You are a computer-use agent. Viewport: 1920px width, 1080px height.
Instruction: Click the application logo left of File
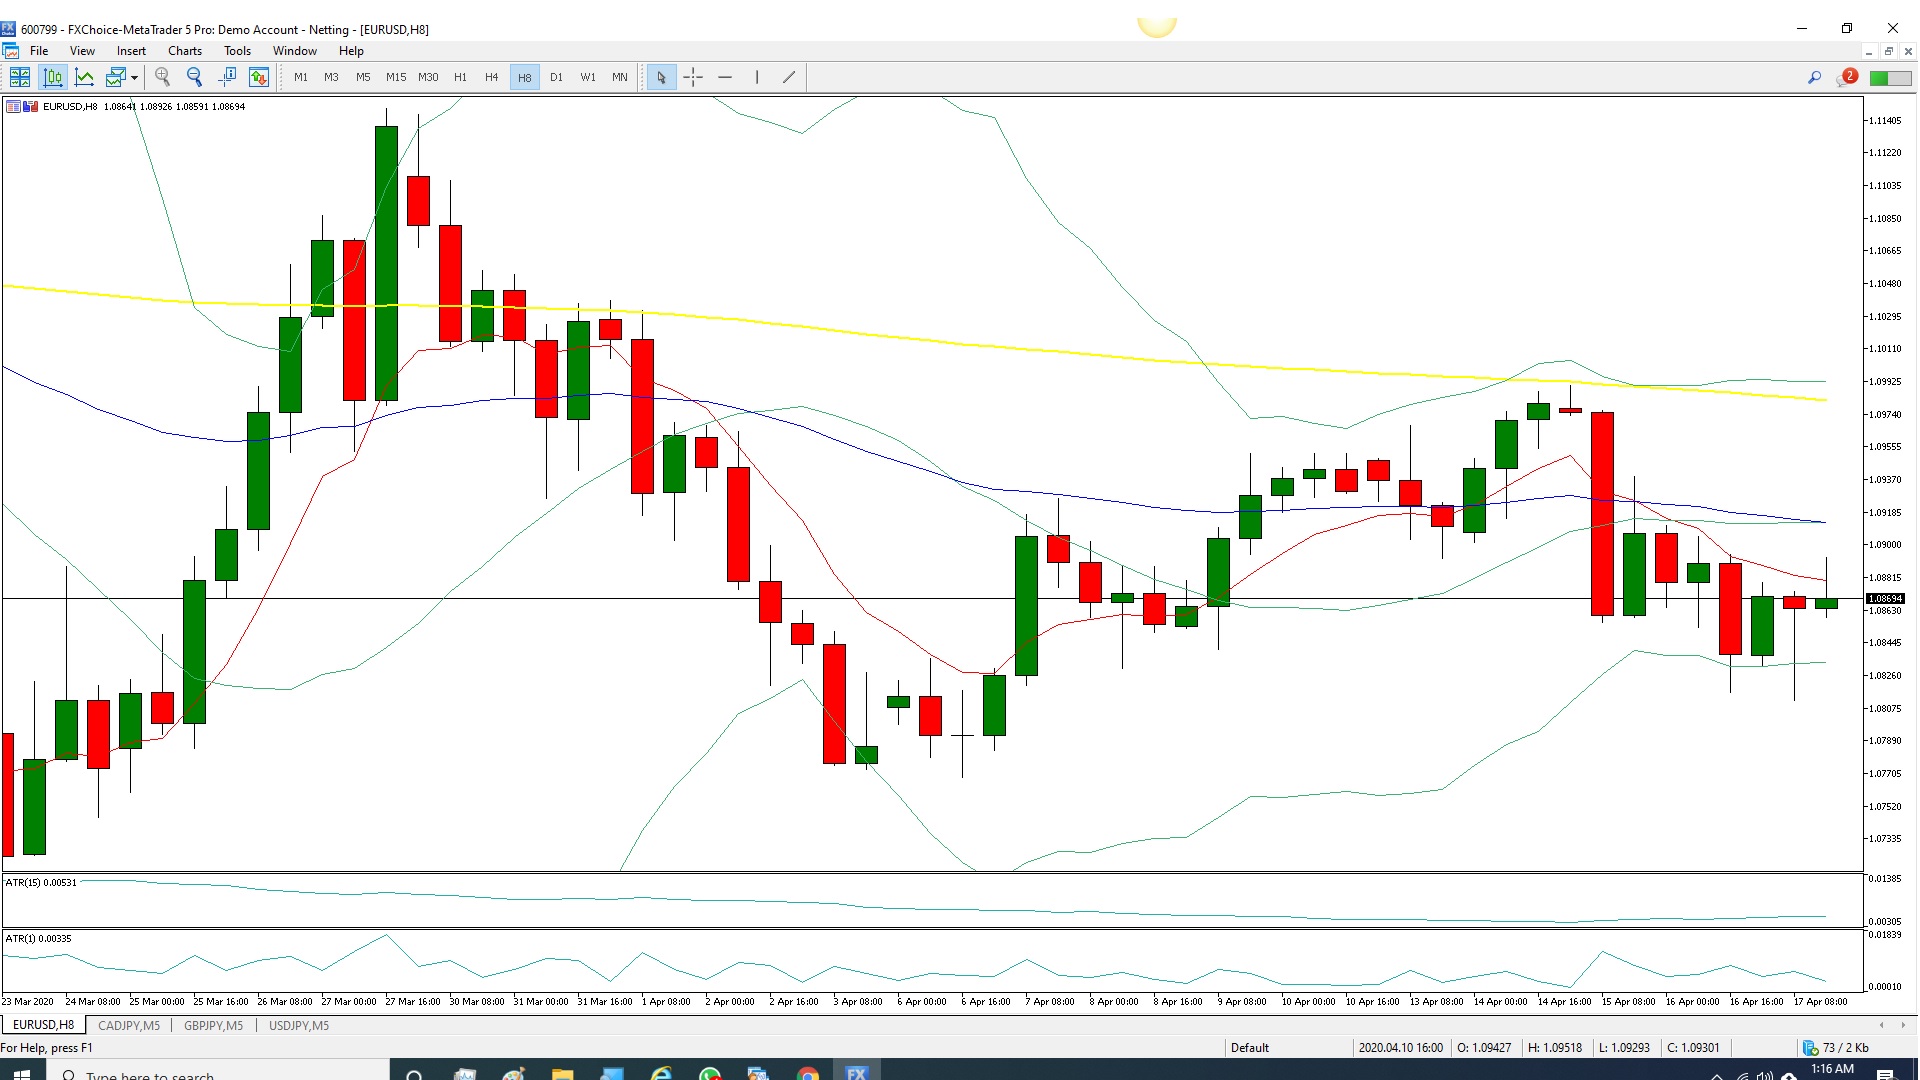tap(11, 51)
